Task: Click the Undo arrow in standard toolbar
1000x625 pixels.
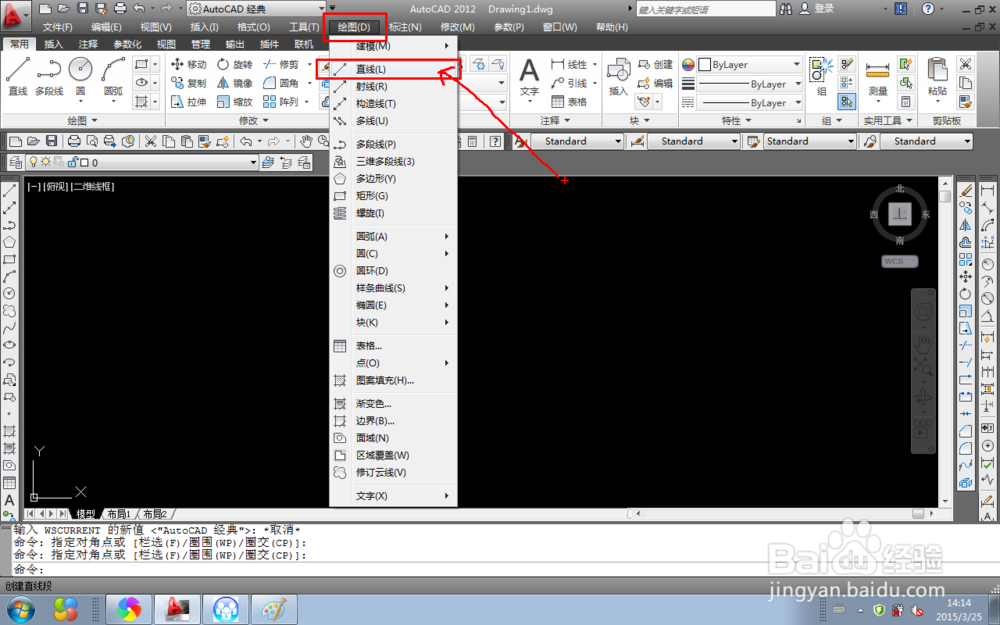Action: point(246,142)
